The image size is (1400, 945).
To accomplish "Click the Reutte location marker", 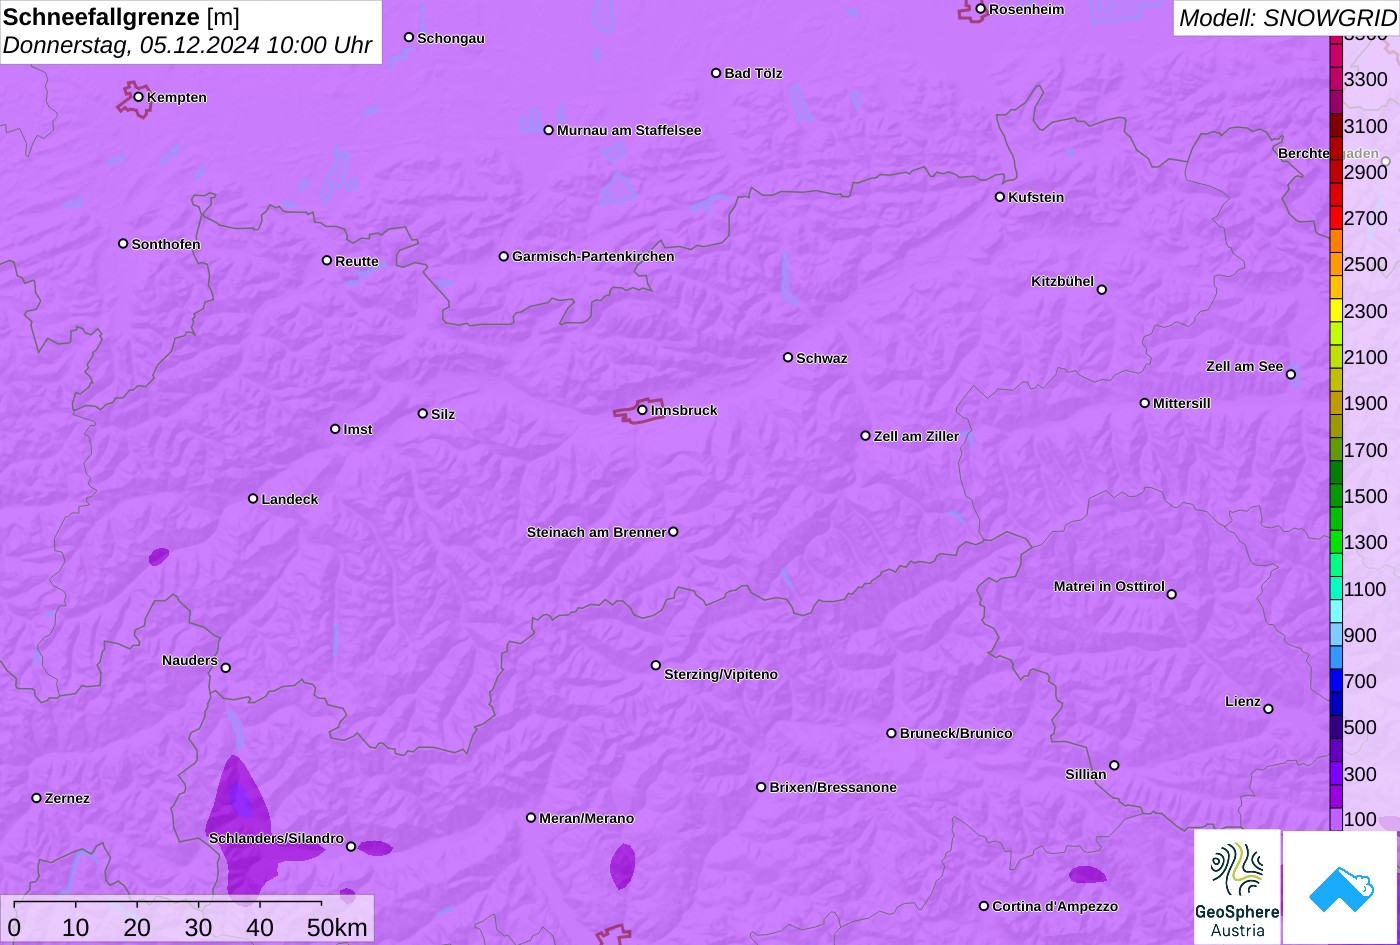I will pyautogui.click(x=327, y=261).
